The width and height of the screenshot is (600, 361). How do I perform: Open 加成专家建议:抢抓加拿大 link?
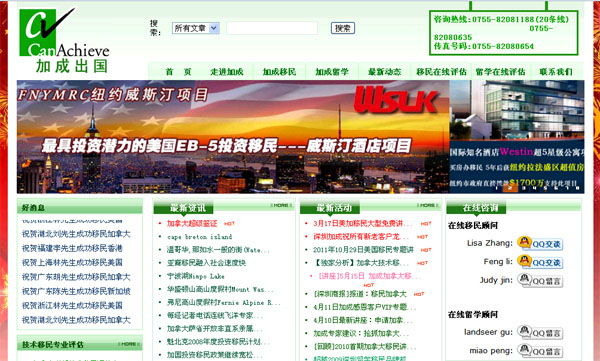360,333
